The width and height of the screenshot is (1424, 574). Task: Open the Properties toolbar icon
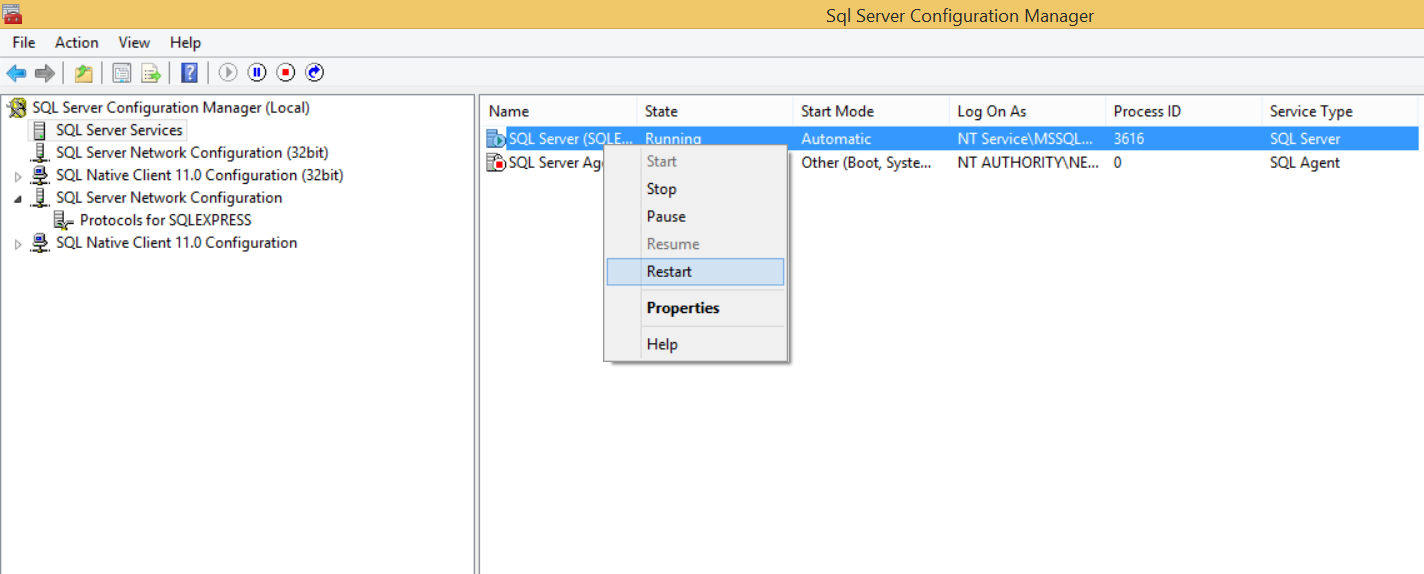pos(122,72)
